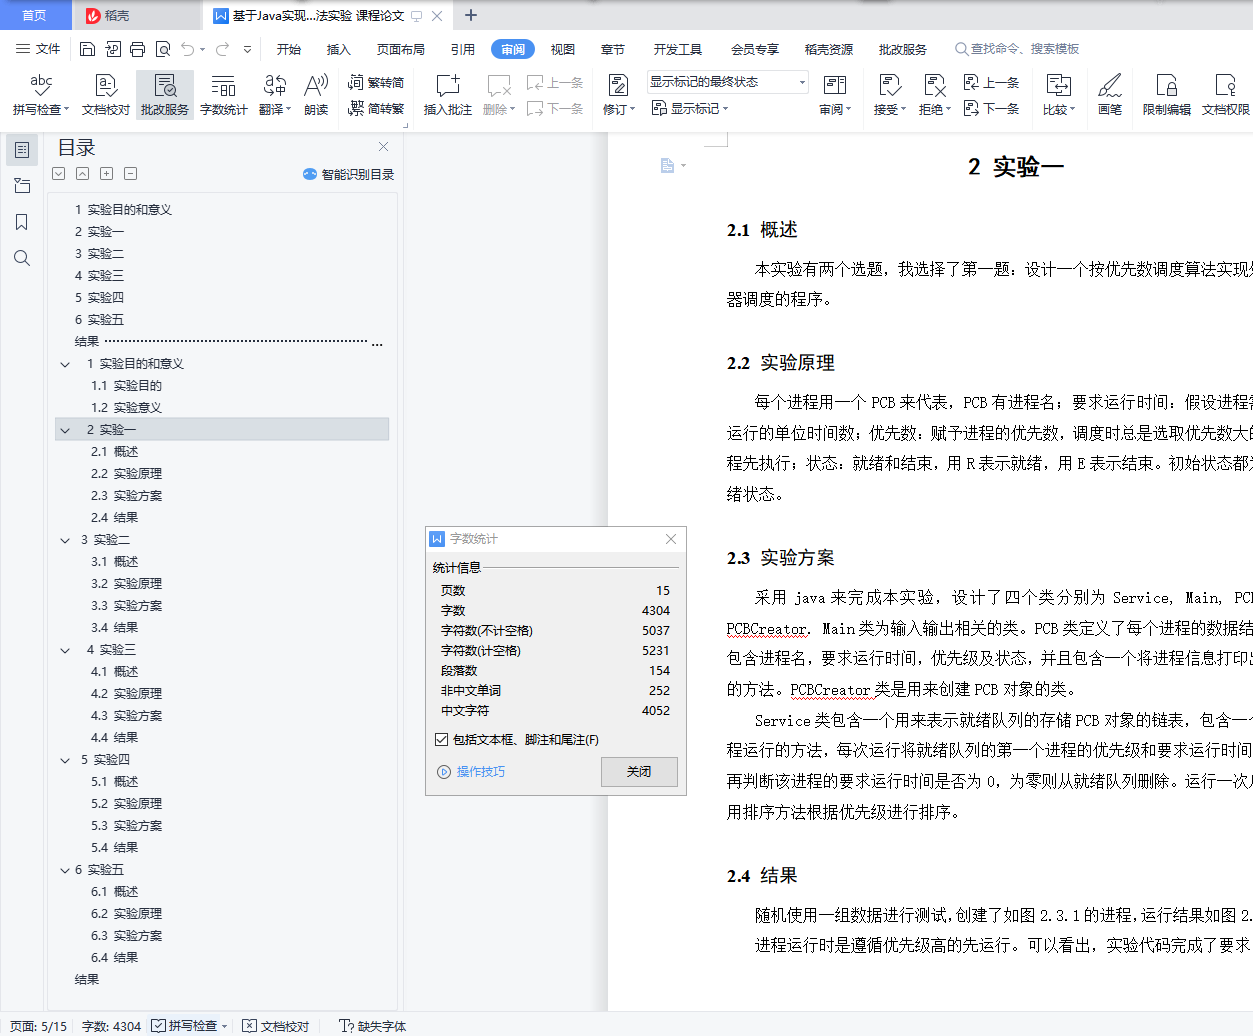Viewport: 1253px width, 1036px height.
Task: Switch to the 视图 ribbon tab
Action: click(x=563, y=49)
